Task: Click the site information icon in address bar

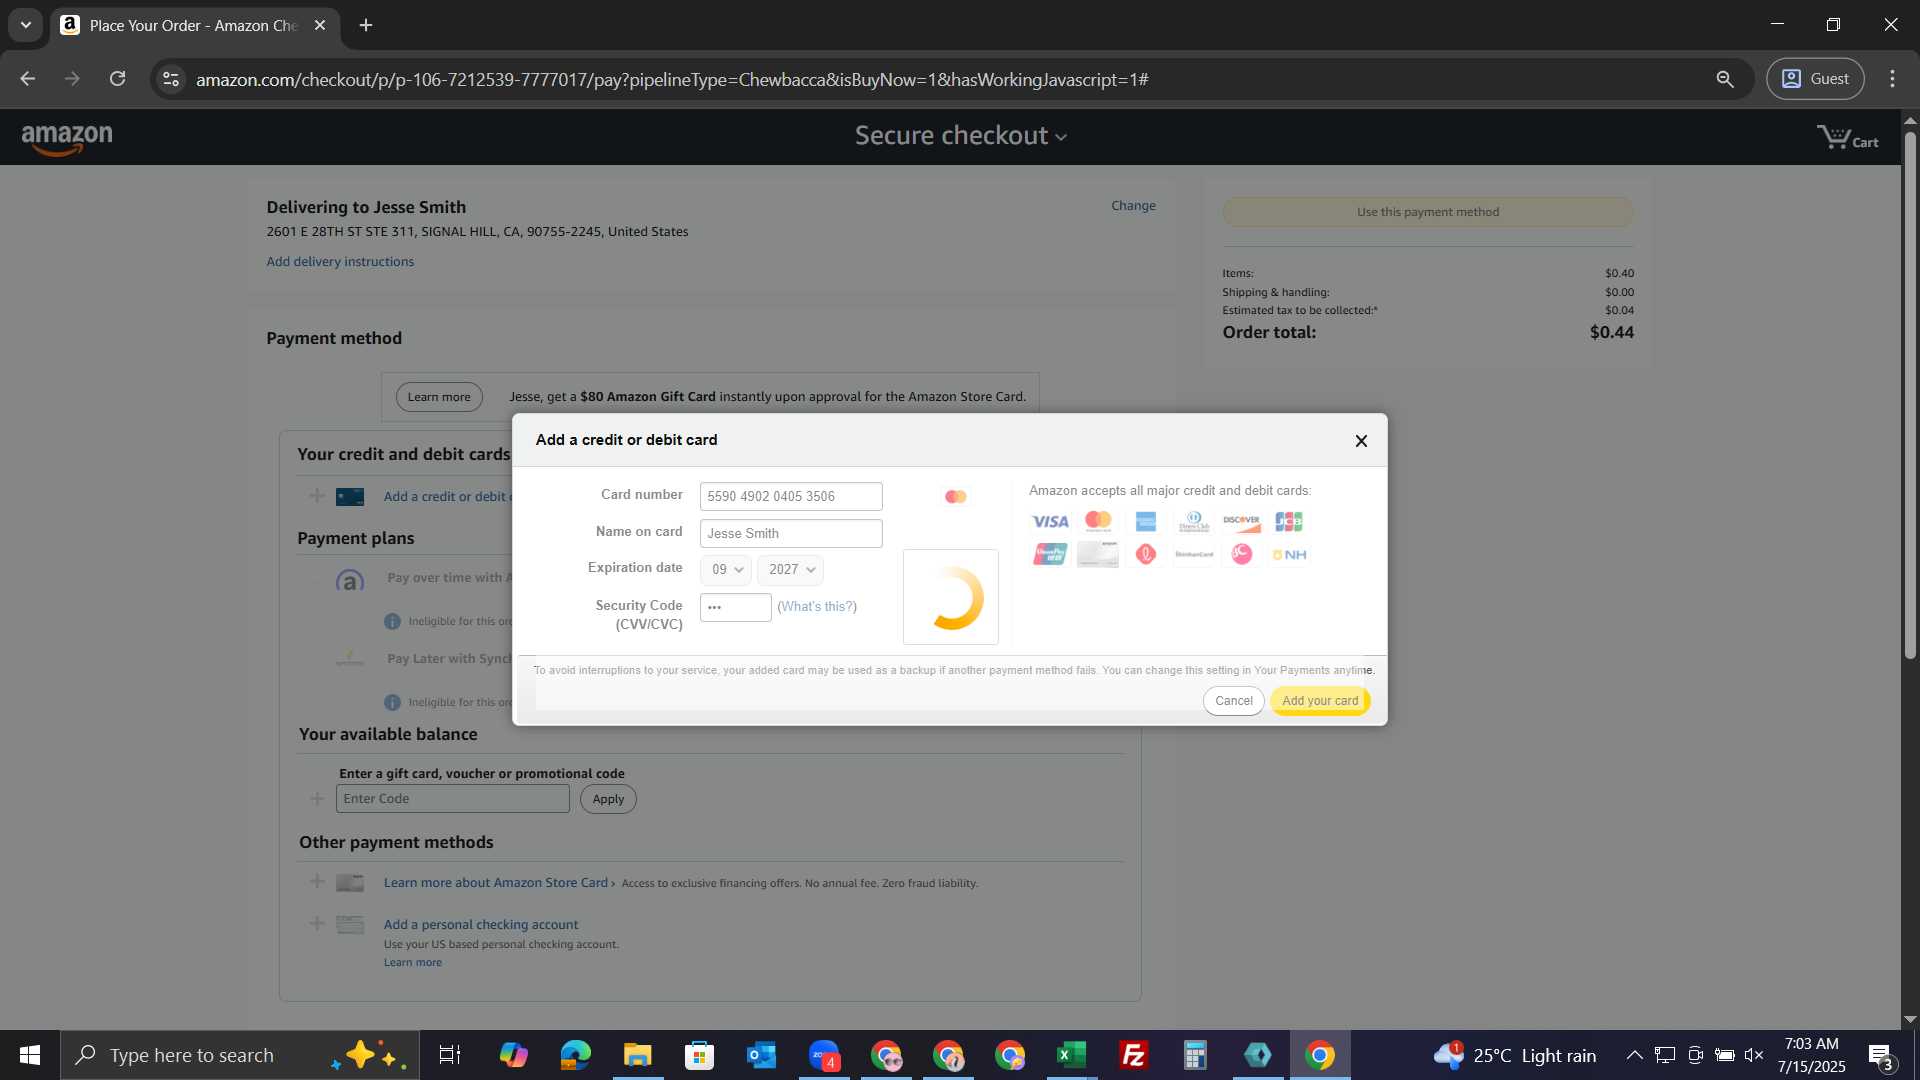Action: click(x=171, y=78)
